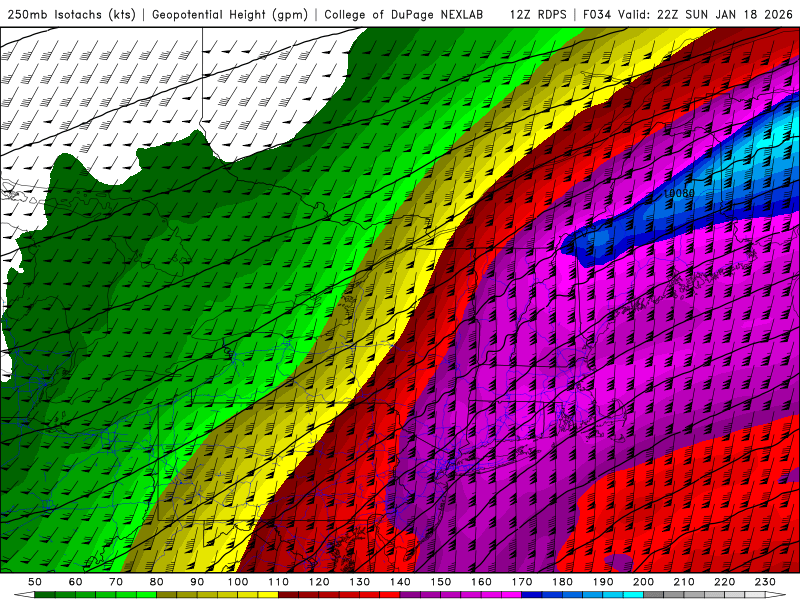Click the "10080" height contour label
The width and height of the screenshot is (800, 600).
tap(679, 193)
